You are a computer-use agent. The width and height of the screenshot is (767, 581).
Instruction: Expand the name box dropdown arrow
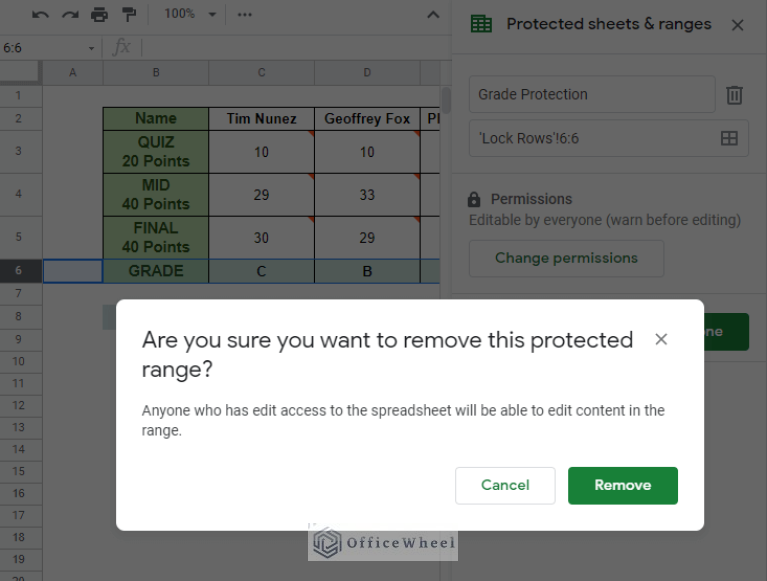tap(92, 48)
